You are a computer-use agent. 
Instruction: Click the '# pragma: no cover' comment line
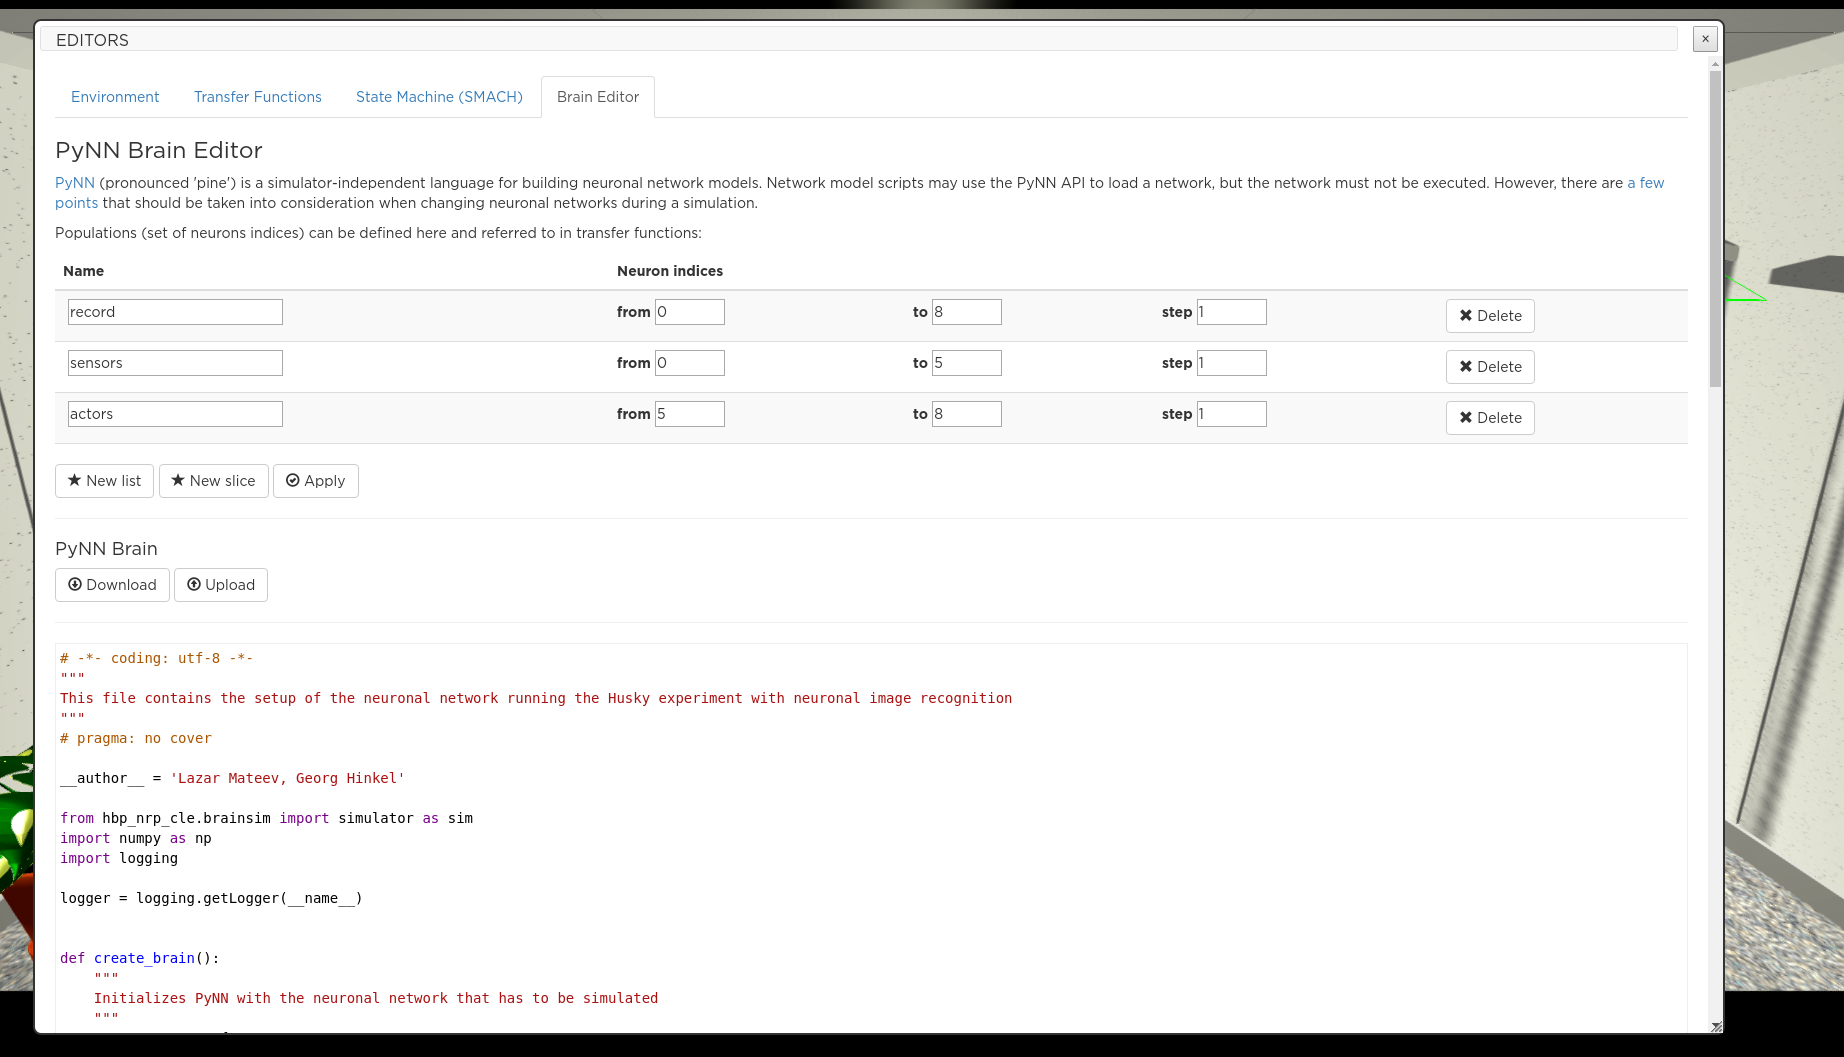point(136,738)
